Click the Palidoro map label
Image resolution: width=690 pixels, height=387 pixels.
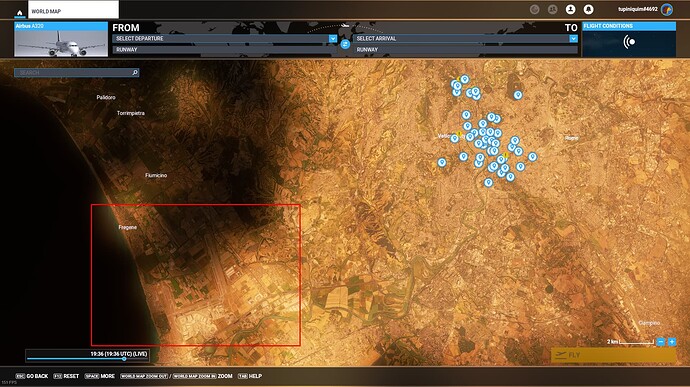[x=106, y=97]
